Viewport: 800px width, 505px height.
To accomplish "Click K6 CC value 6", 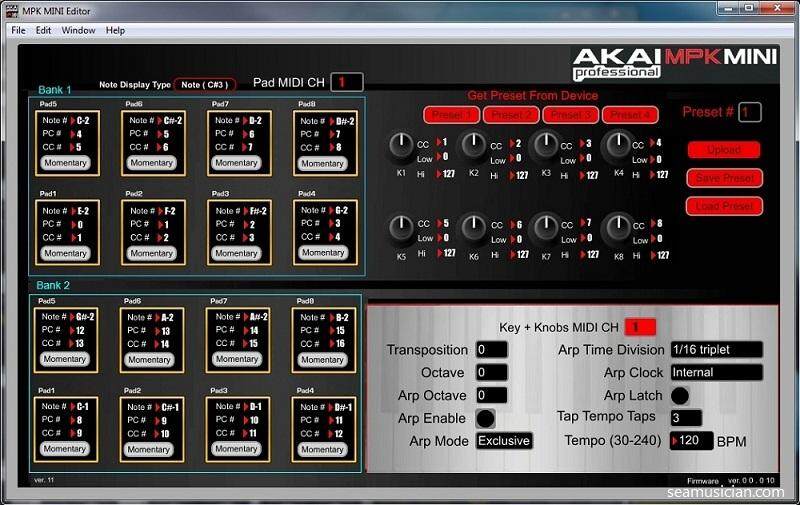I will [519, 224].
